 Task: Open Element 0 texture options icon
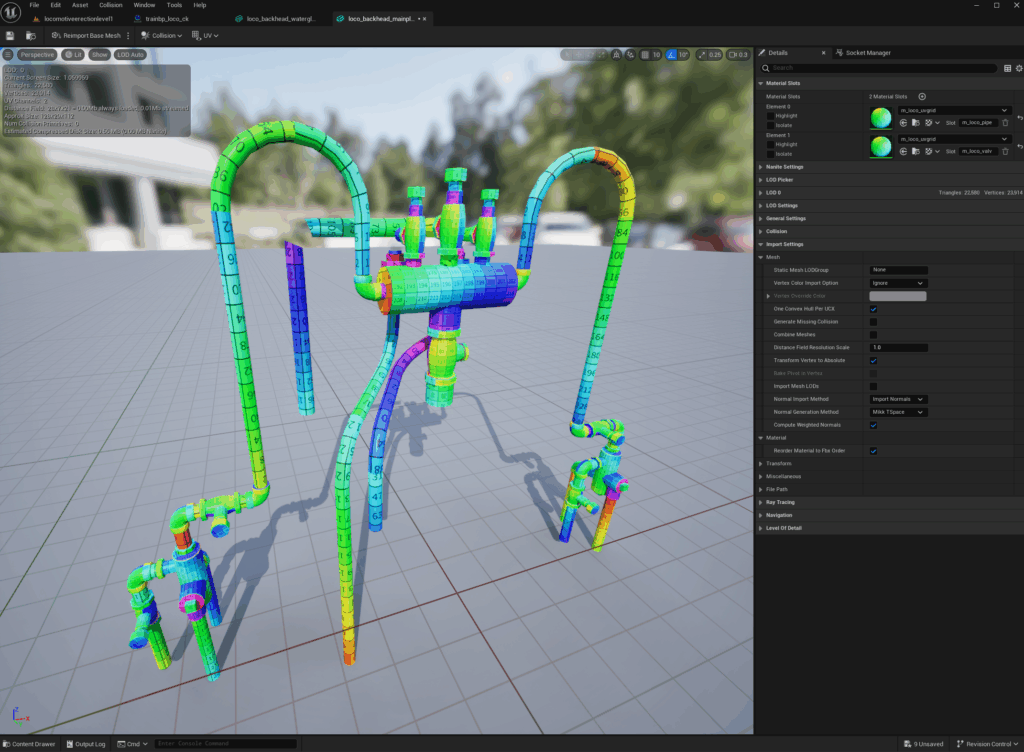point(931,123)
